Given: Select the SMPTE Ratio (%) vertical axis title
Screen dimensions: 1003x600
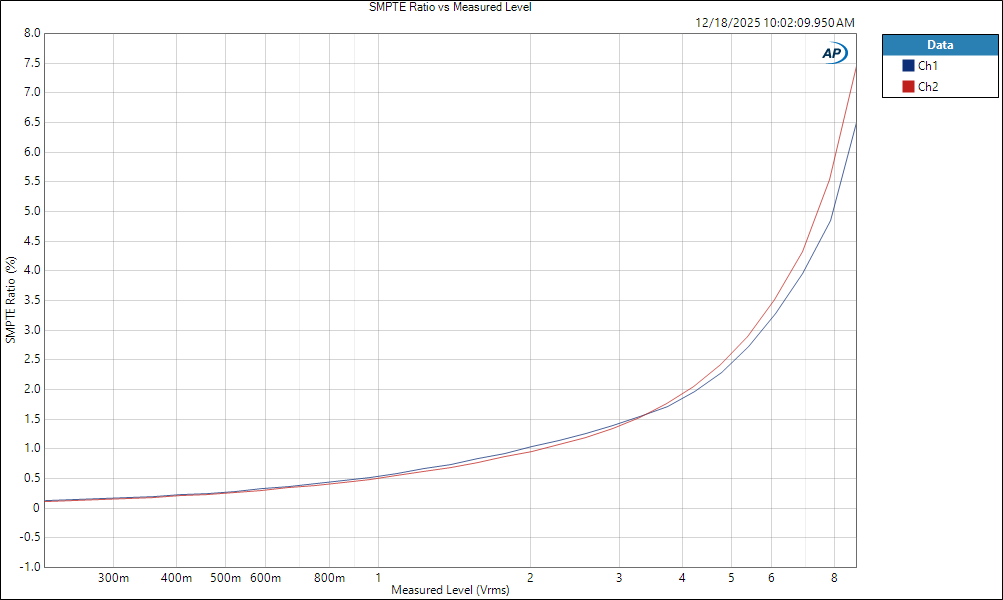Looking at the screenshot, I should (x=11, y=300).
